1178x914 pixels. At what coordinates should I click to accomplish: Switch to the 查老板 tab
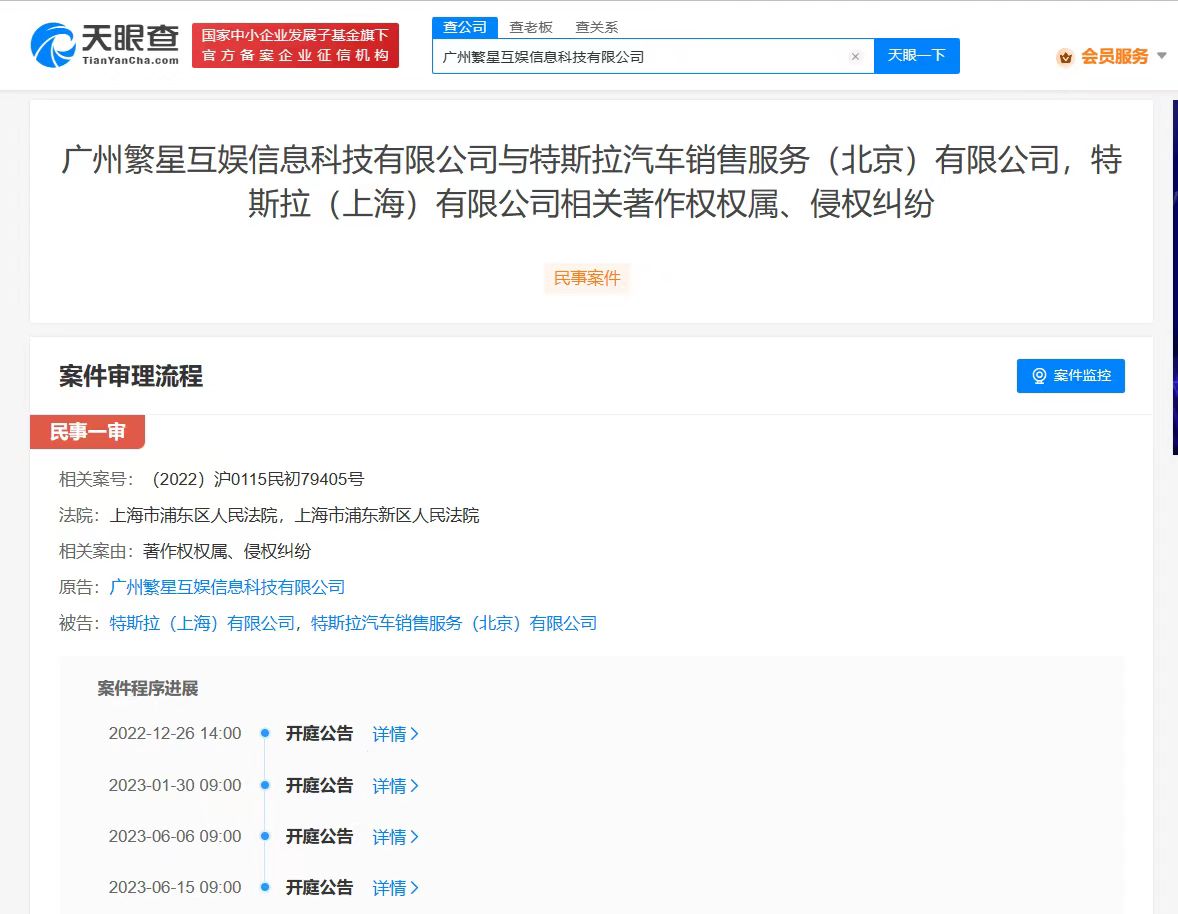[x=531, y=27]
